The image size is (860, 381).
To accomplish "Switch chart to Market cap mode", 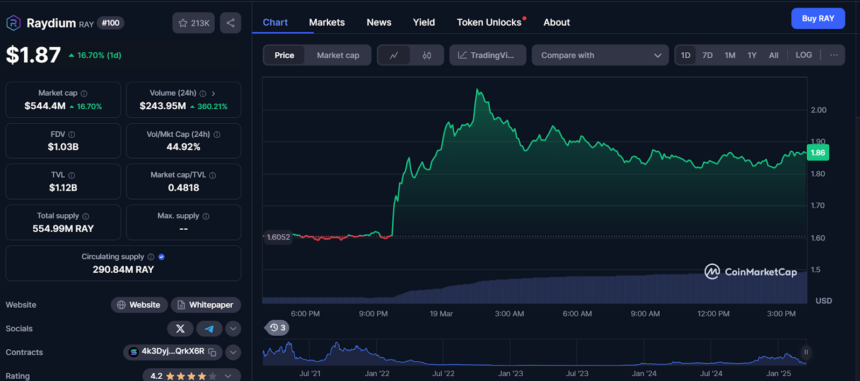I will 338,55.
